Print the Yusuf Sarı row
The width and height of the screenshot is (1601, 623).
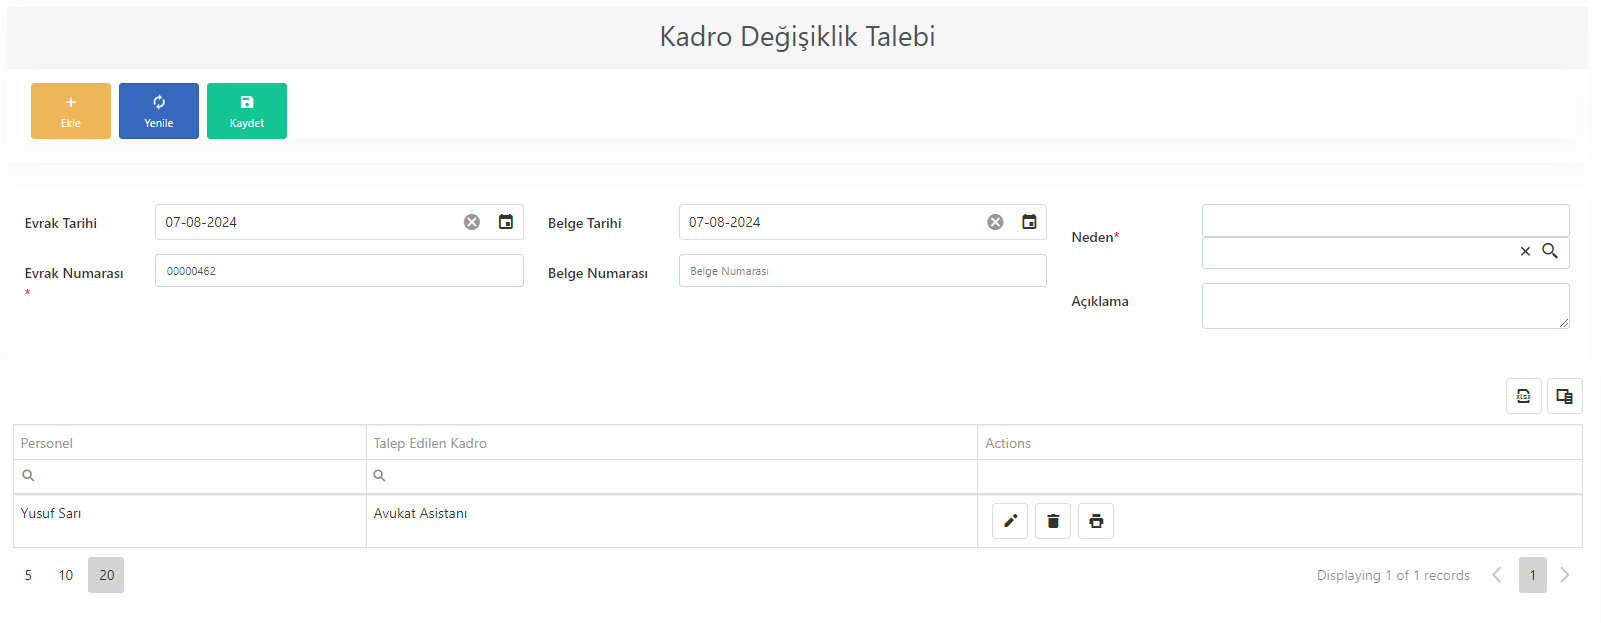point(1096,521)
